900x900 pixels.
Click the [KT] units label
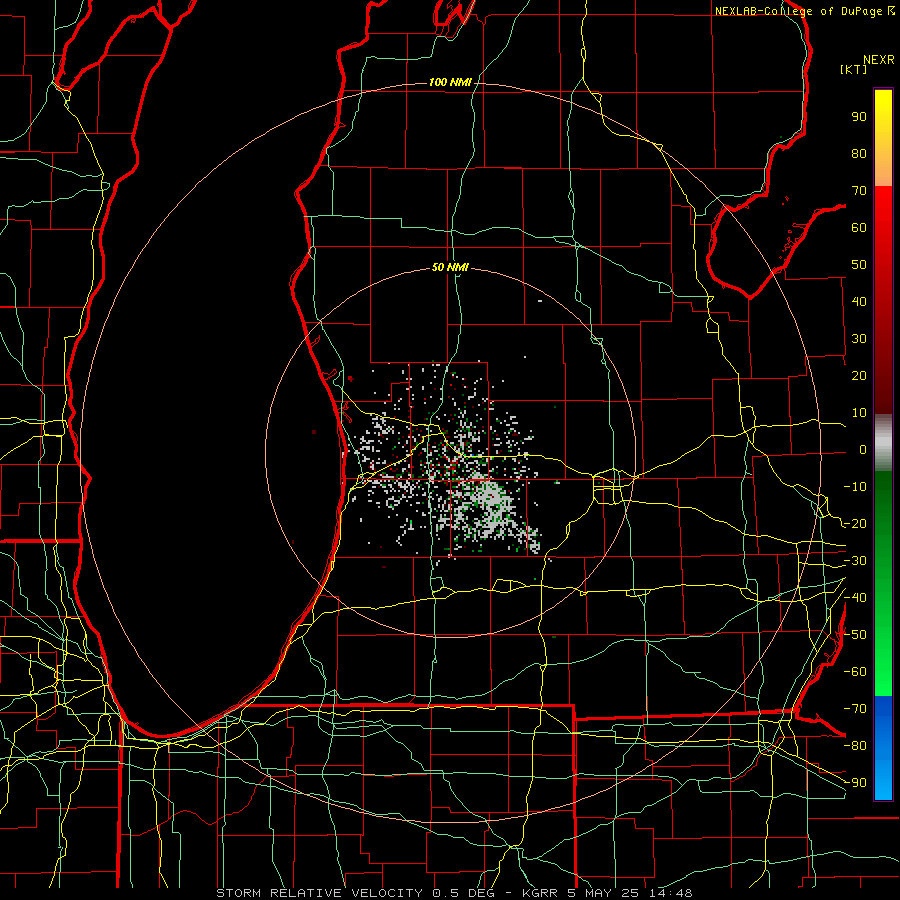click(x=853, y=69)
